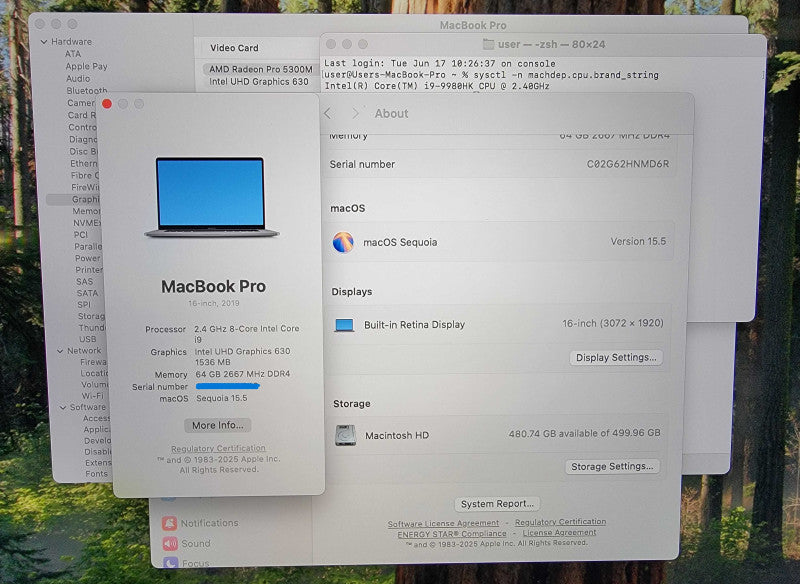Image resolution: width=800 pixels, height=584 pixels.
Task: Open System Report
Action: click(x=497, y=504)
